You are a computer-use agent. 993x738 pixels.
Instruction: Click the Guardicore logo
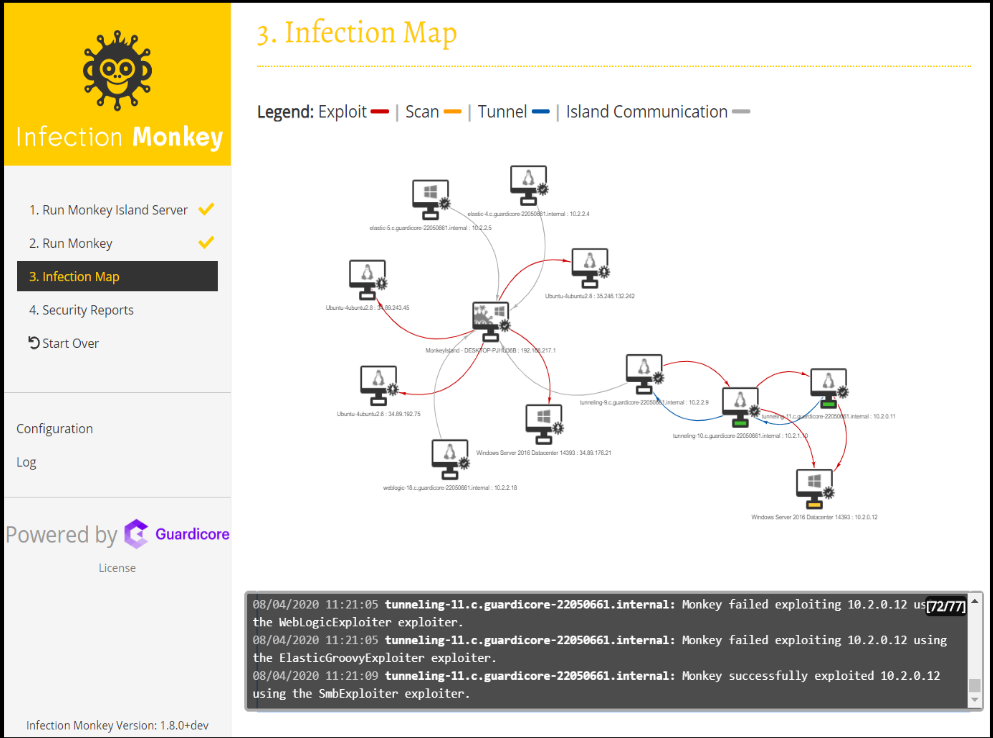(x=177, y=534)
